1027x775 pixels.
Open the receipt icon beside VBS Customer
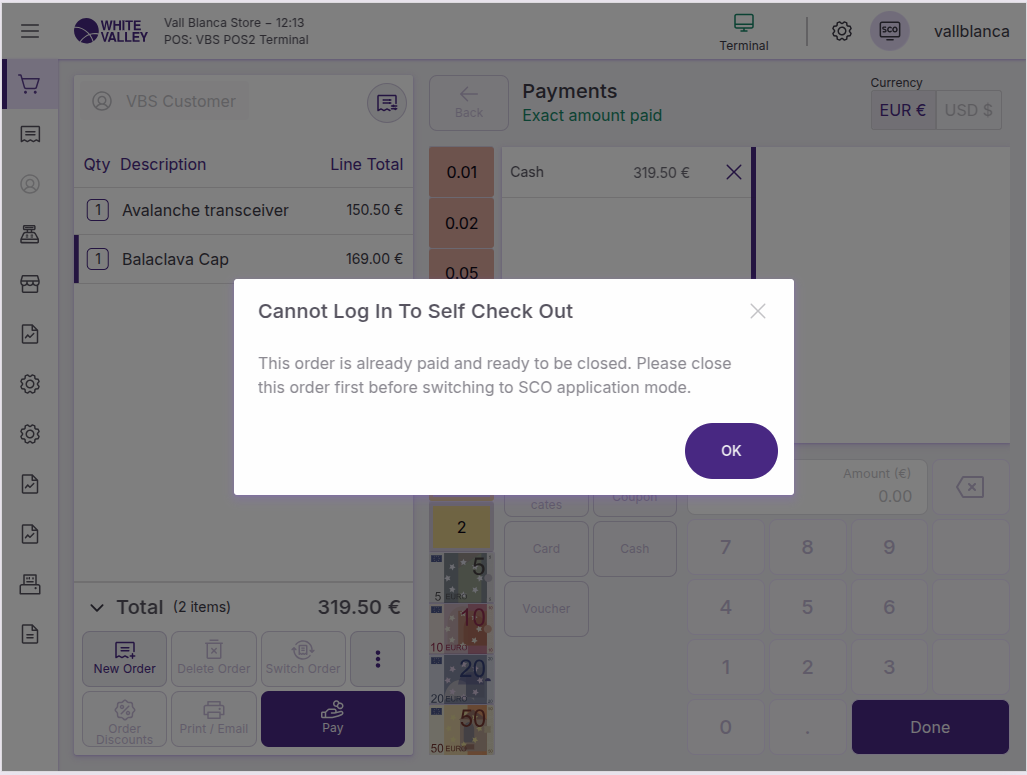[387, 102]
